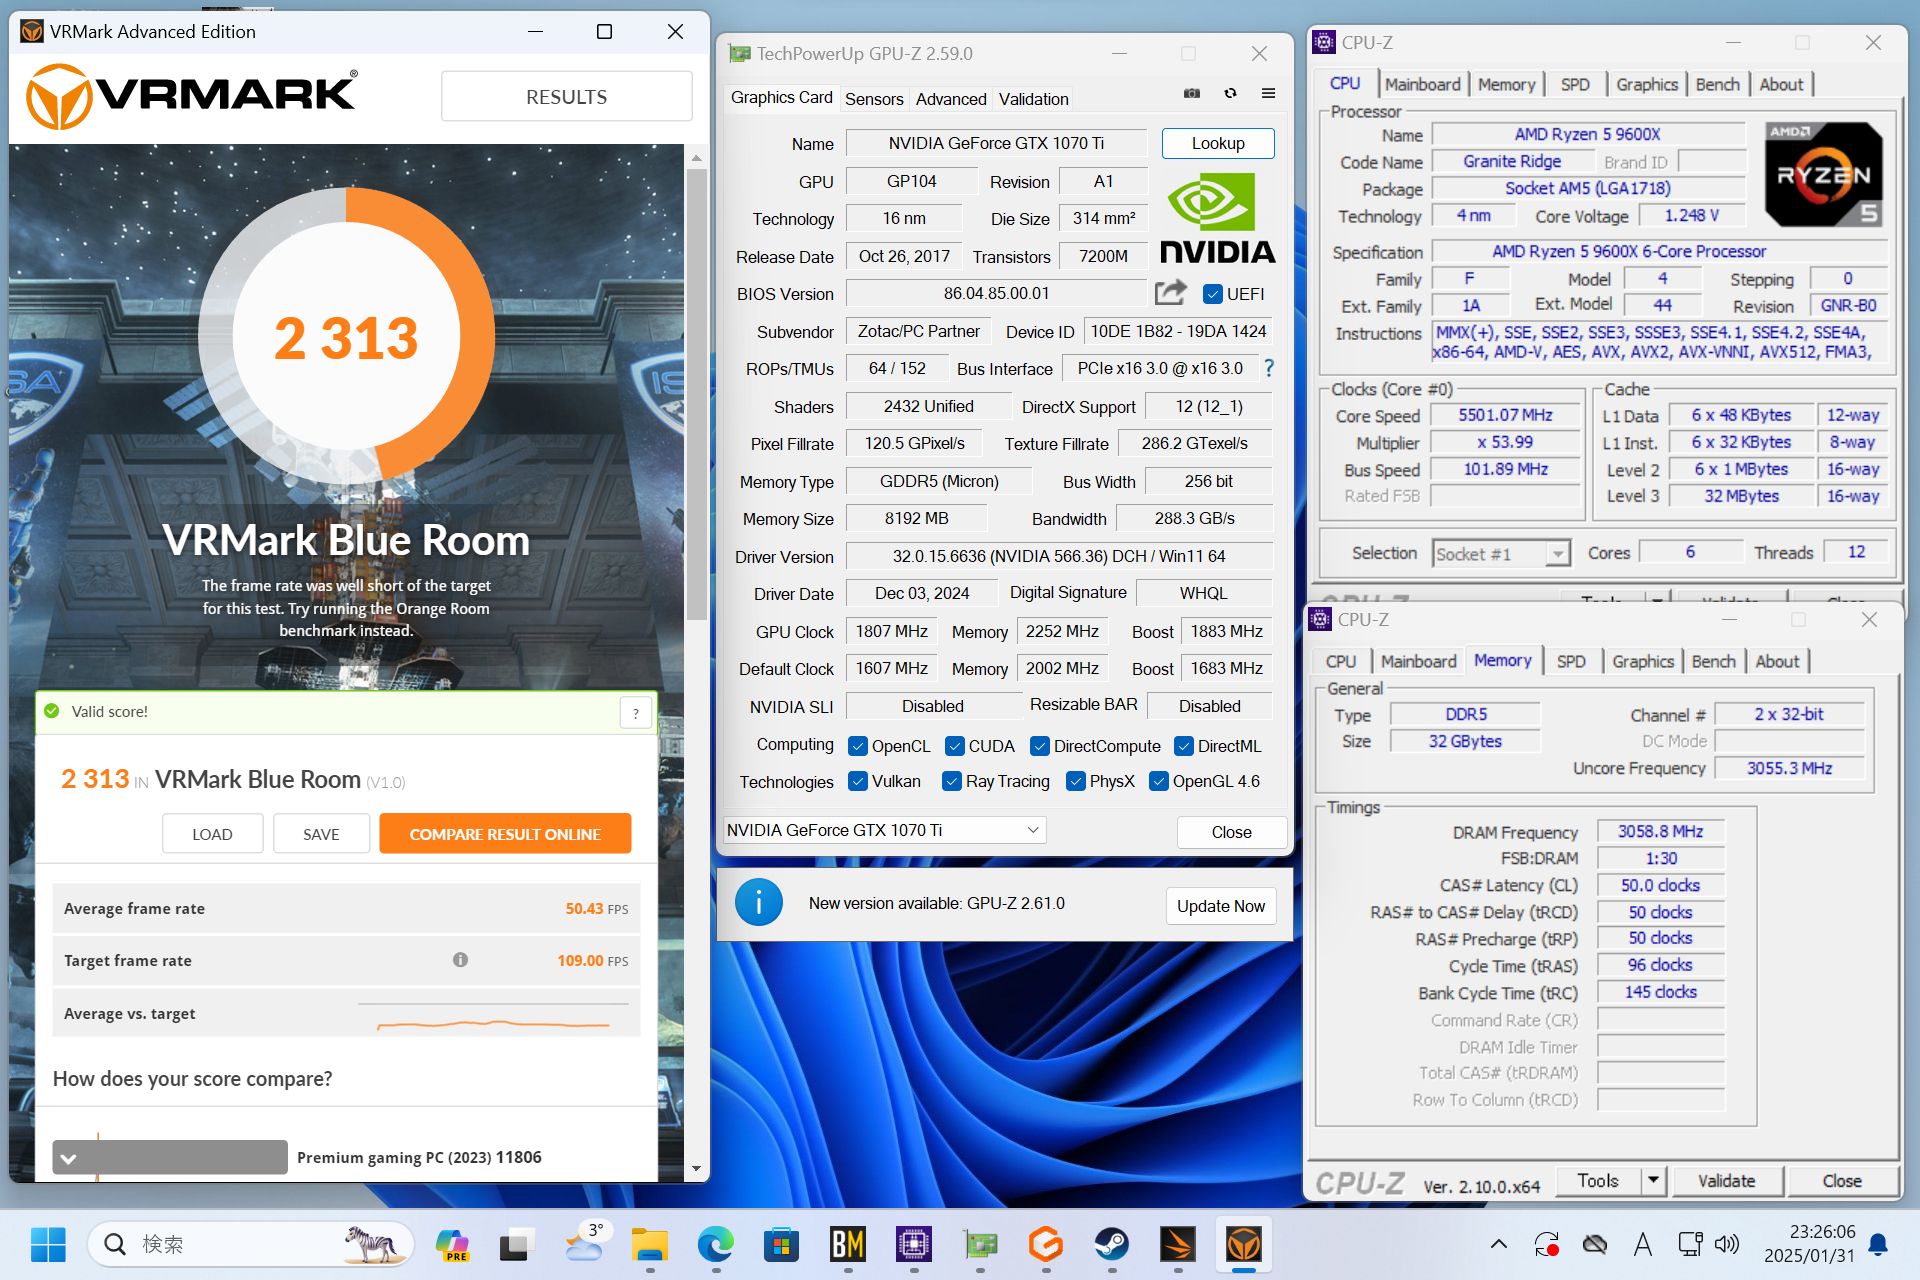Open Steam from the taskbar
Image resolution: width=1920 pixels, height=1280 pixels.
click(x=1111, y=1245)
